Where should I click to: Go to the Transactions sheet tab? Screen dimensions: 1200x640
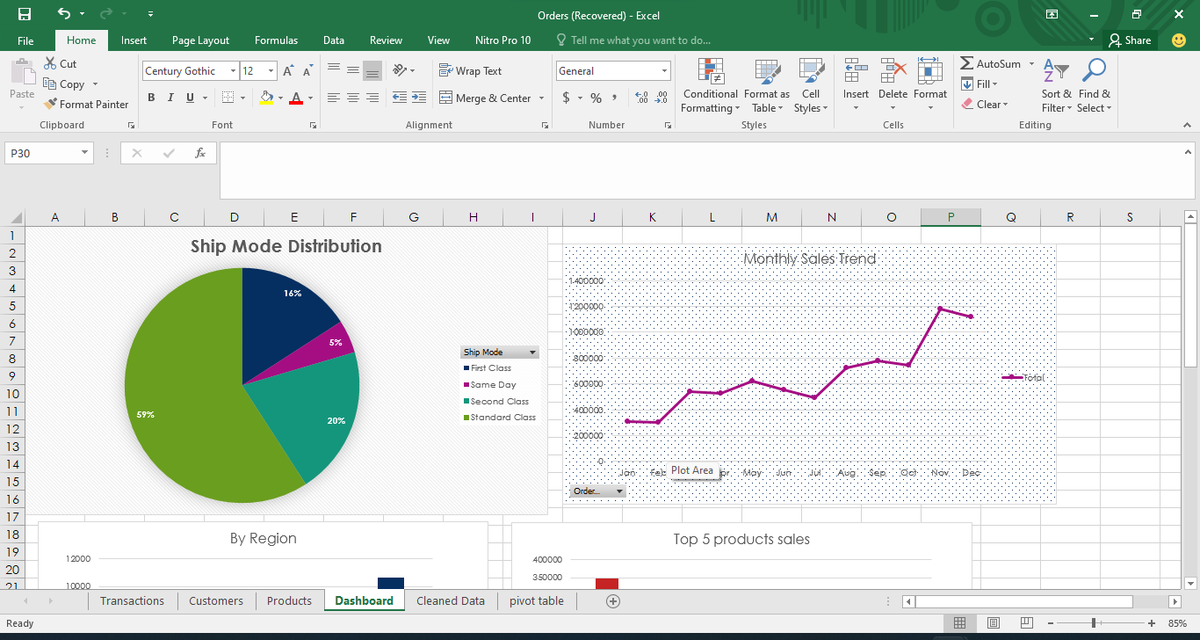click(132, 601)
